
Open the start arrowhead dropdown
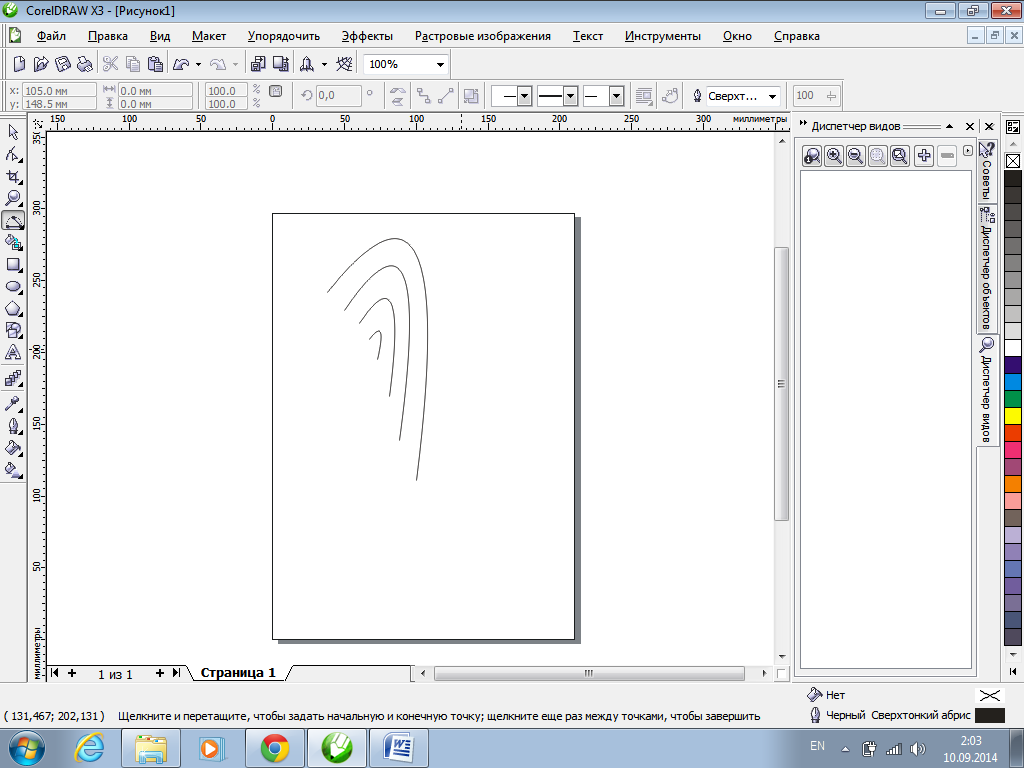[x=524, y=96]
